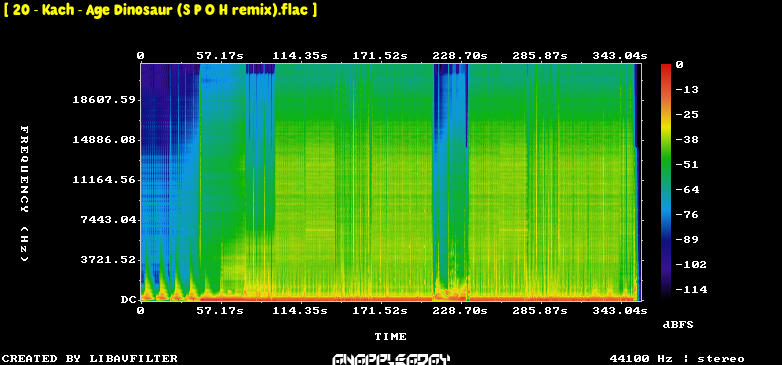
Task: Click the logo at the bottom center
Action: [391, 359]
